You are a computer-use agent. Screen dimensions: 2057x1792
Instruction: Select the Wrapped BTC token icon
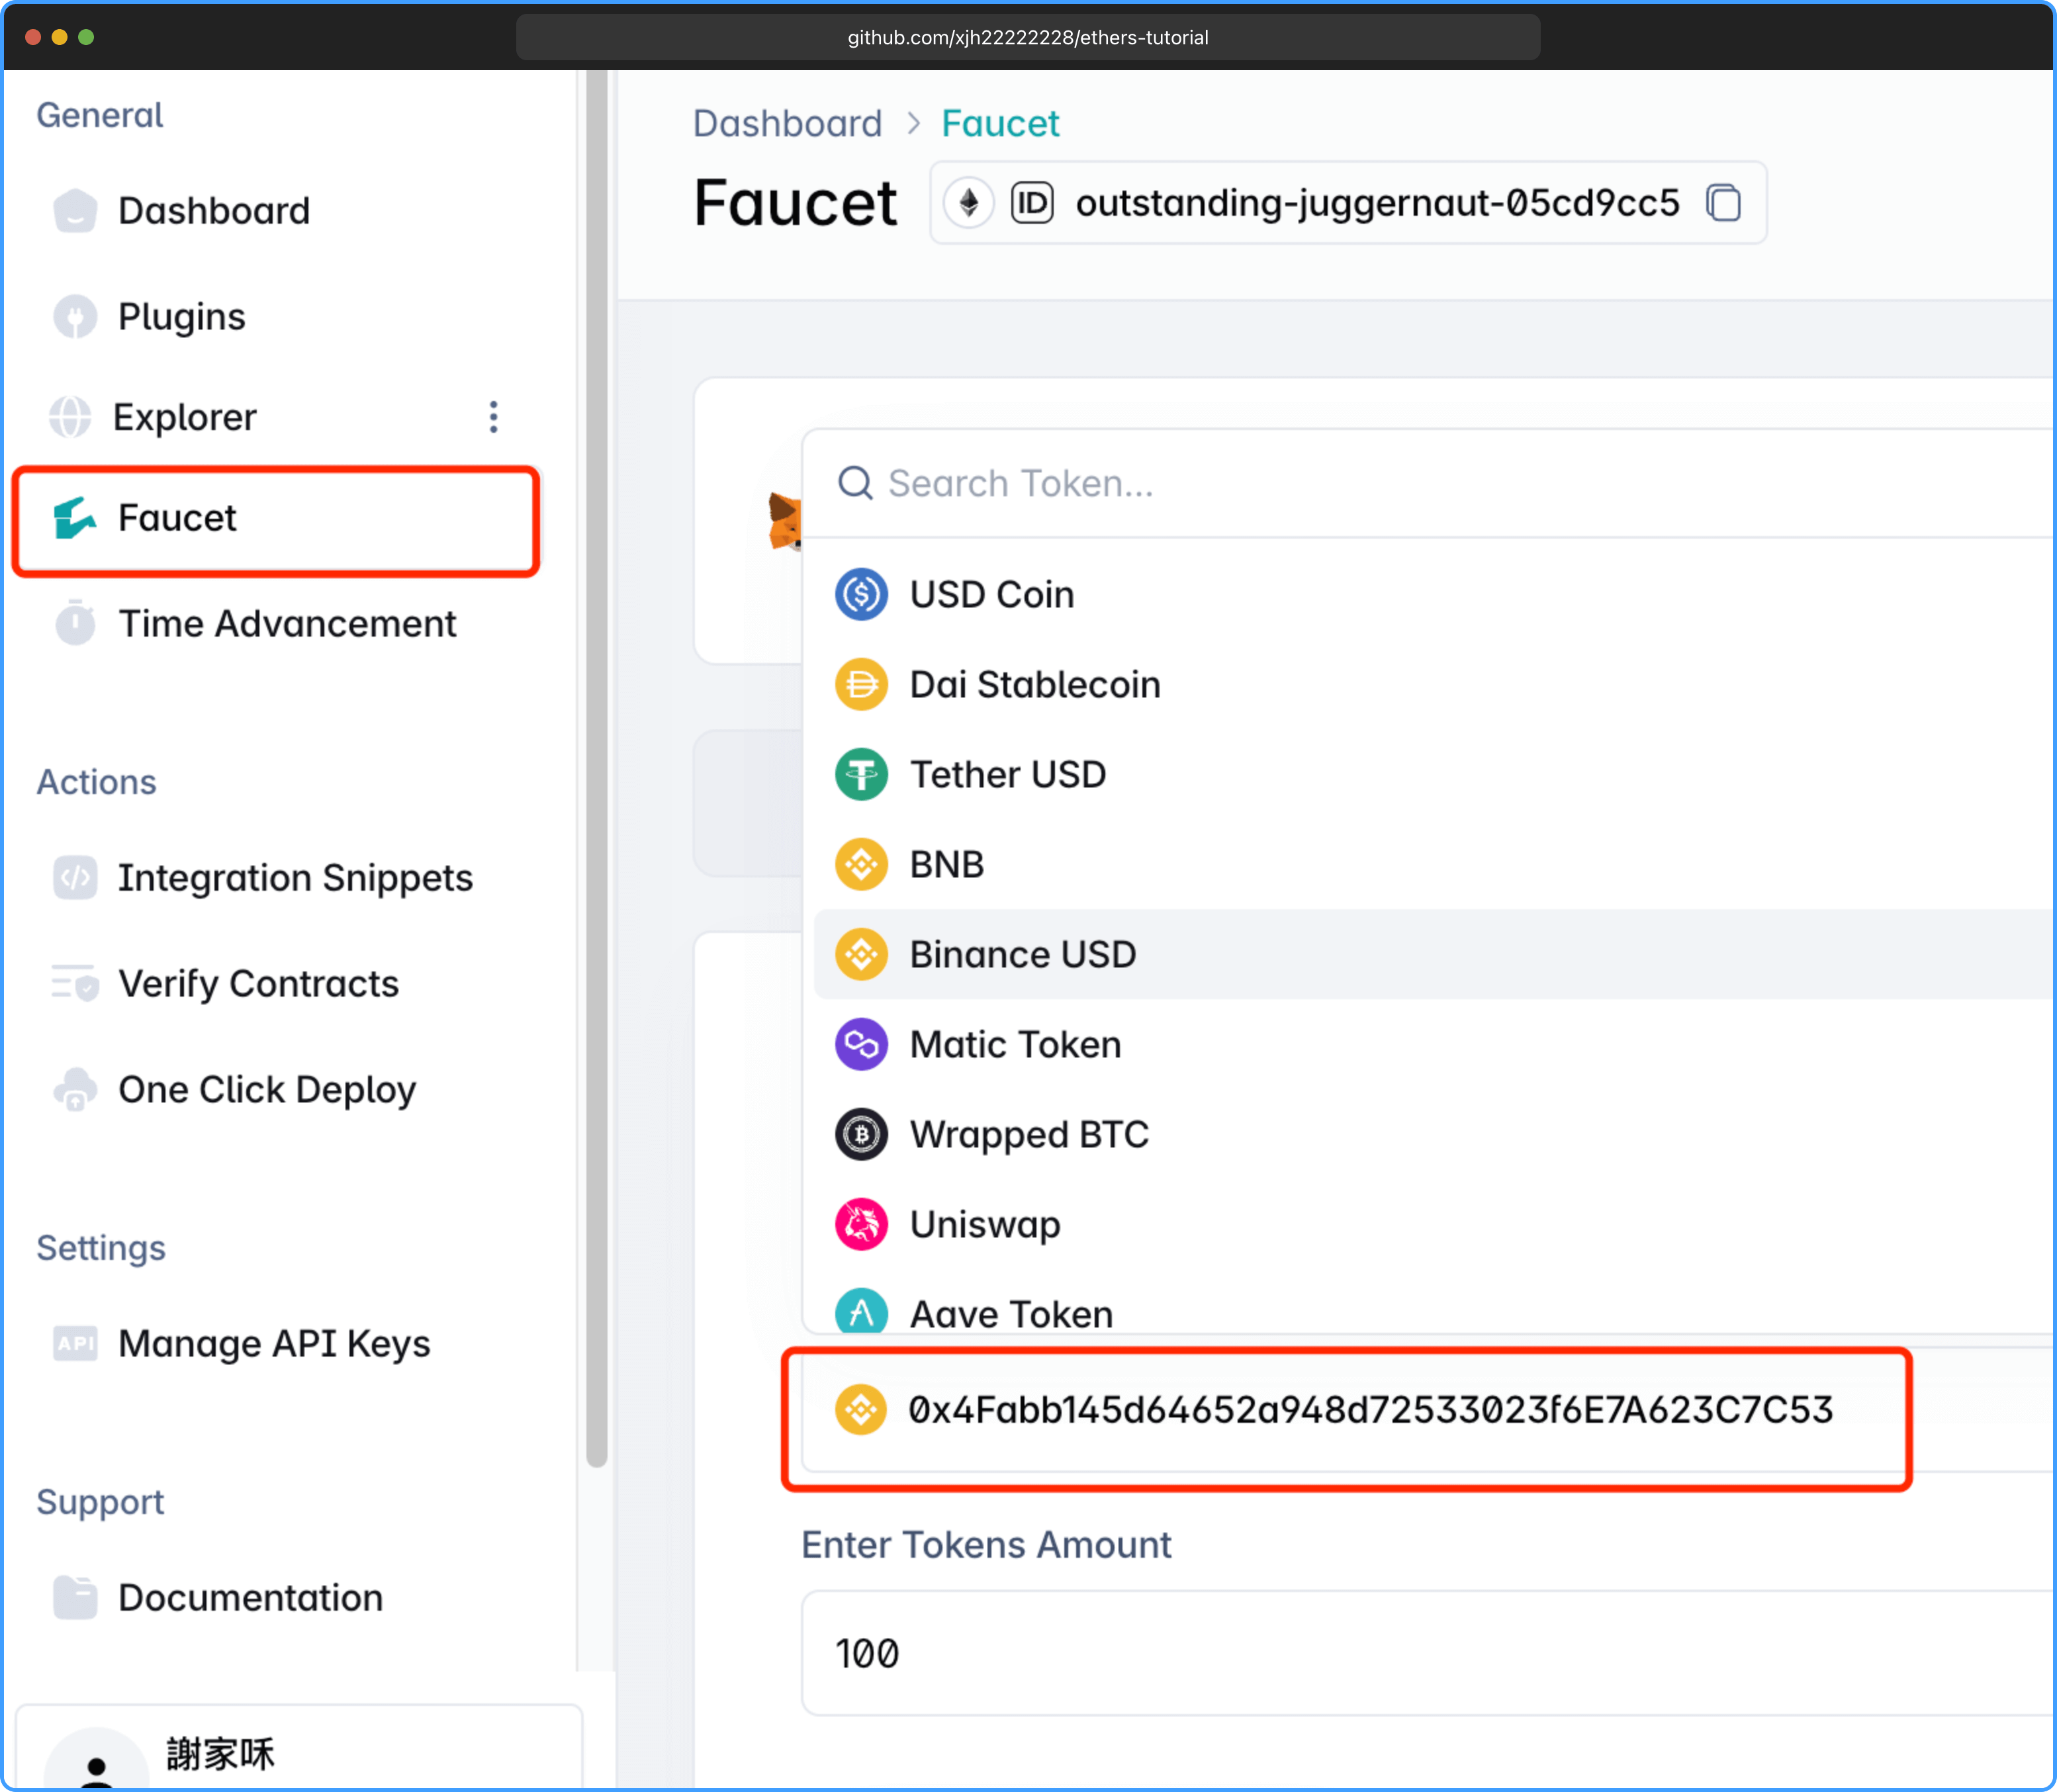tap(861, 1134)
